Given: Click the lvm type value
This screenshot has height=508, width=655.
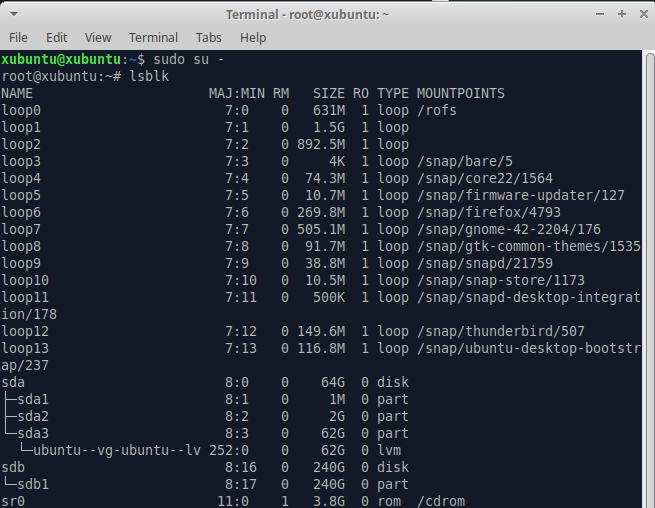Looking at the screenshot, I should (x=389, y=450).
